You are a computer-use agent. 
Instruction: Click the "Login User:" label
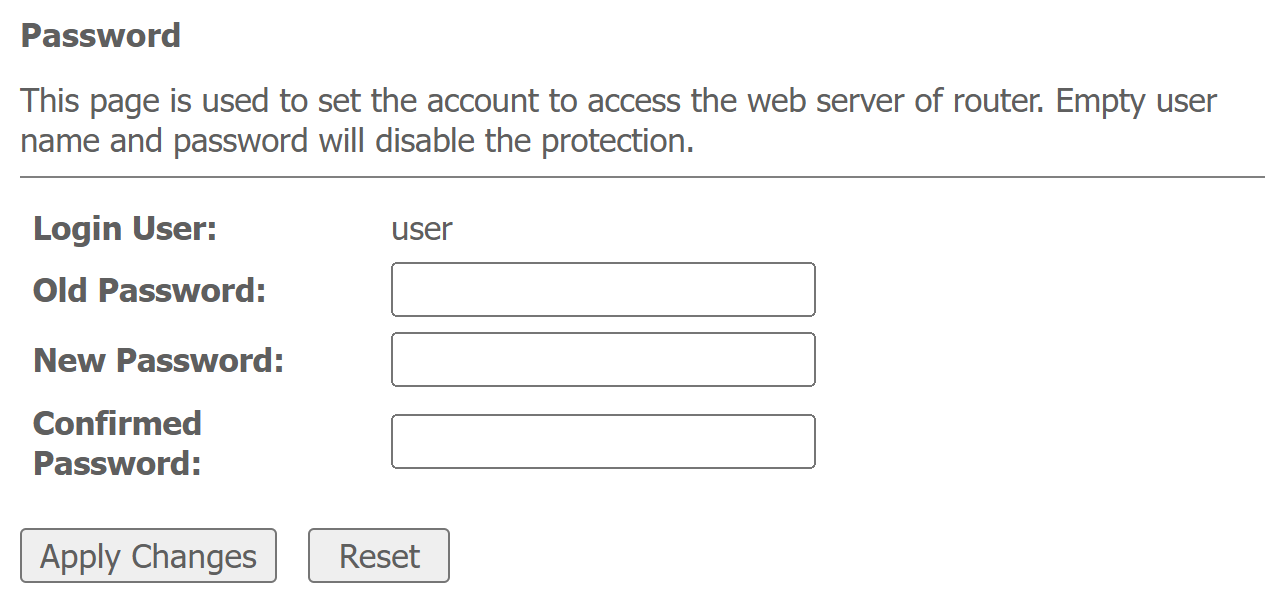pyautogui.click(x=125, y=229)
